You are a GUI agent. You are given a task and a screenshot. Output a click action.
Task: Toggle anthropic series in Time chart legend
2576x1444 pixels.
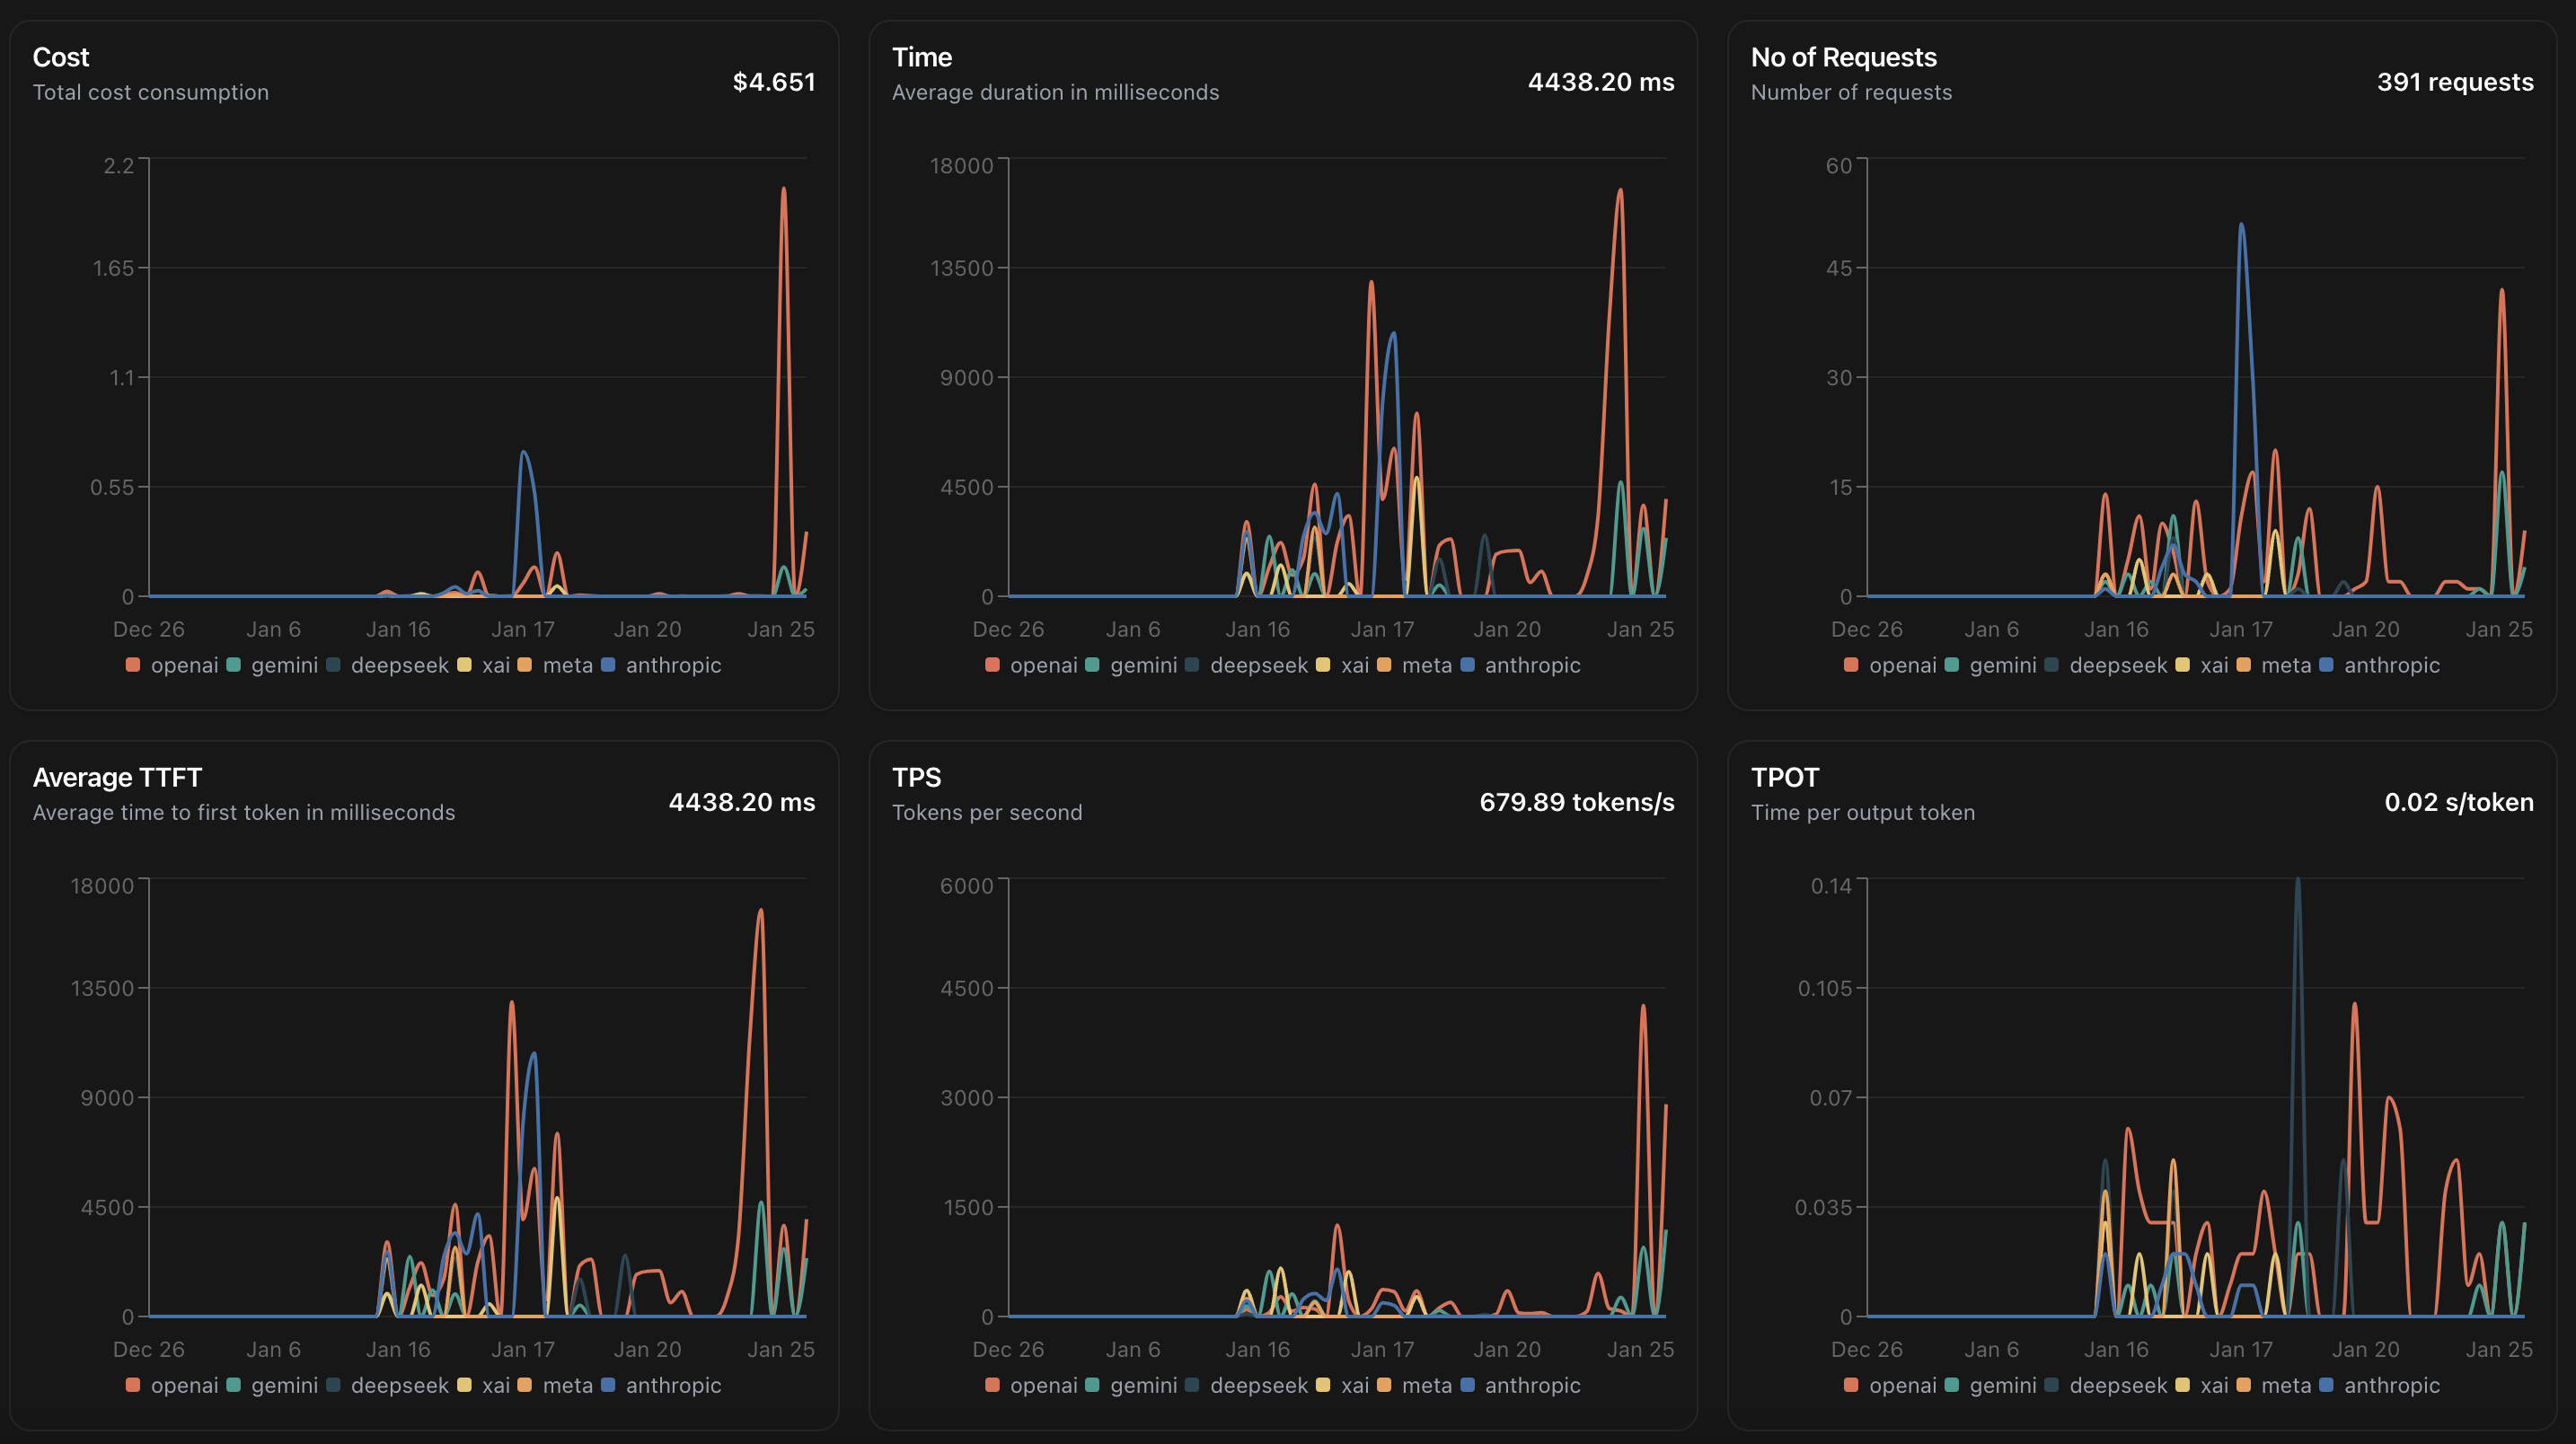click(x=1520, y=665)
